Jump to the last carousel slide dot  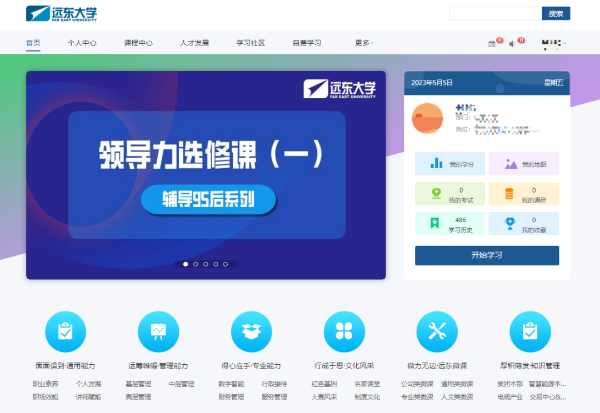click(x=226, y=264)
